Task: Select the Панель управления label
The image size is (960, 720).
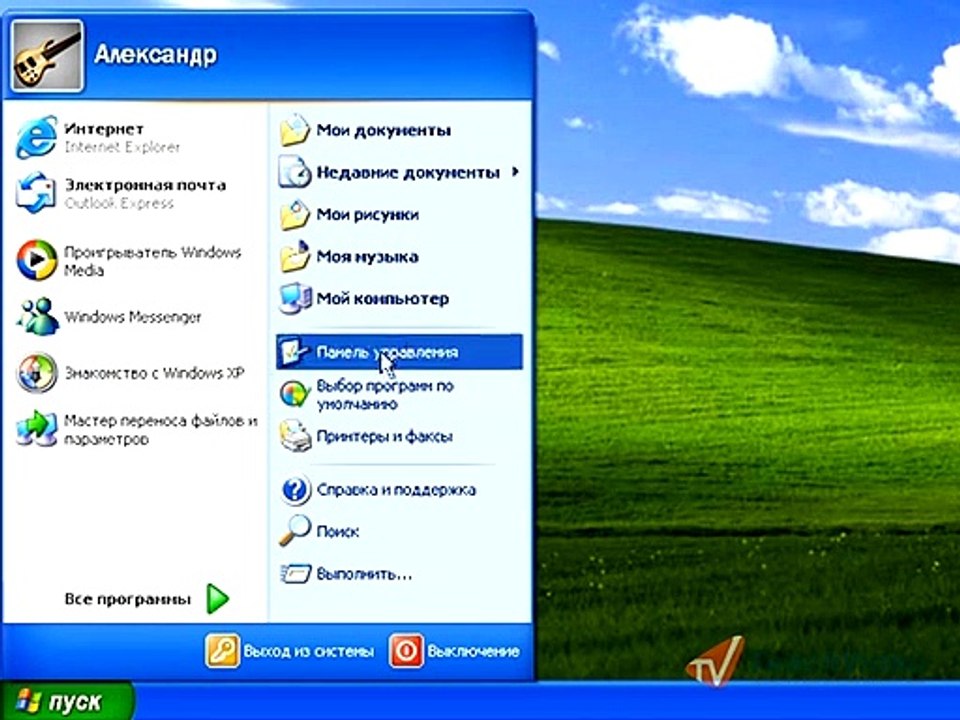Action: coord(387,353)
